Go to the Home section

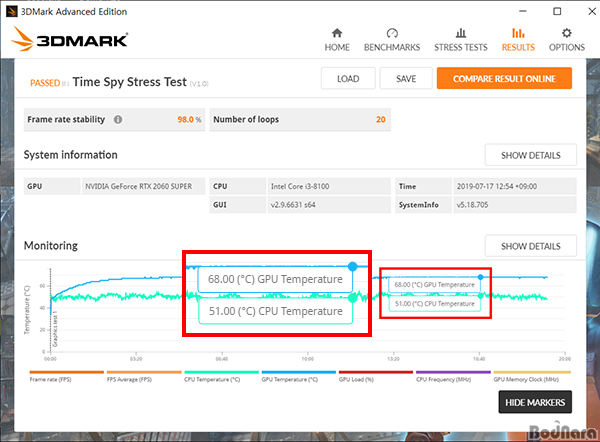[337, 39]
